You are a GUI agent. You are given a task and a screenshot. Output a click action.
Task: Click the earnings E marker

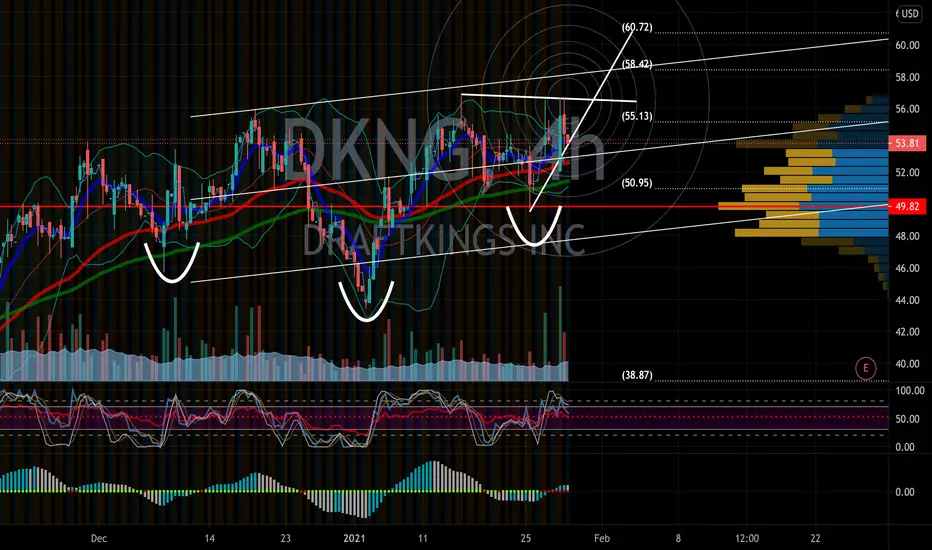pyautogui.click(x=865, y=368)
